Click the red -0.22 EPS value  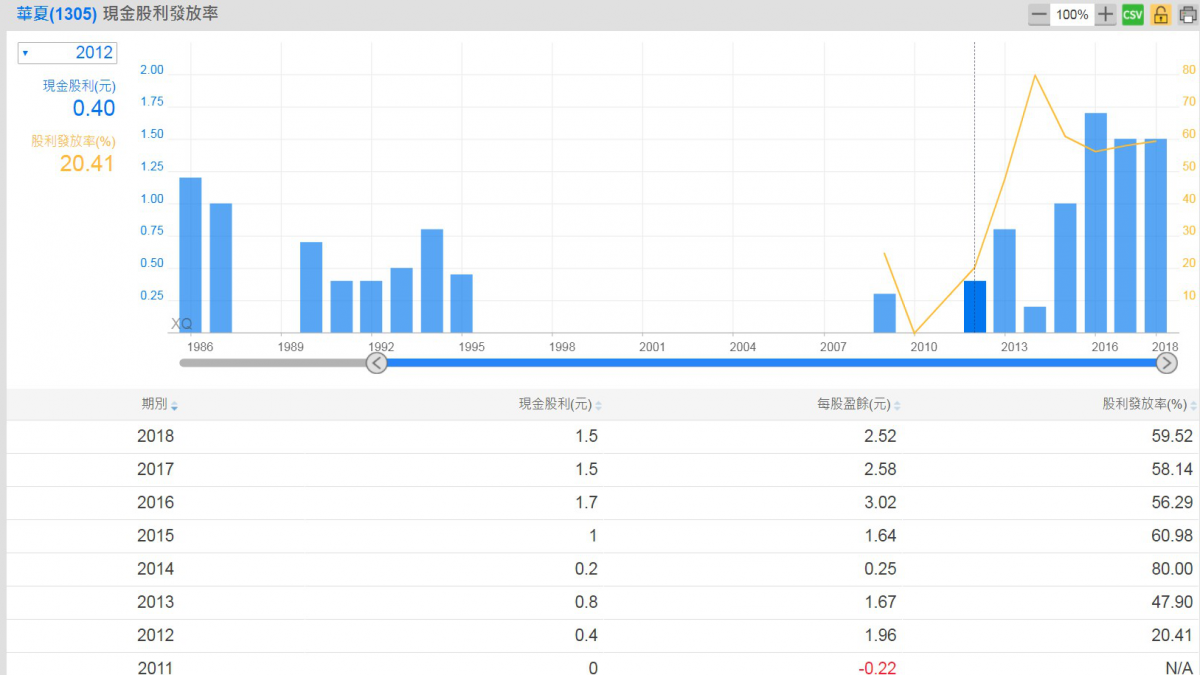879,667
